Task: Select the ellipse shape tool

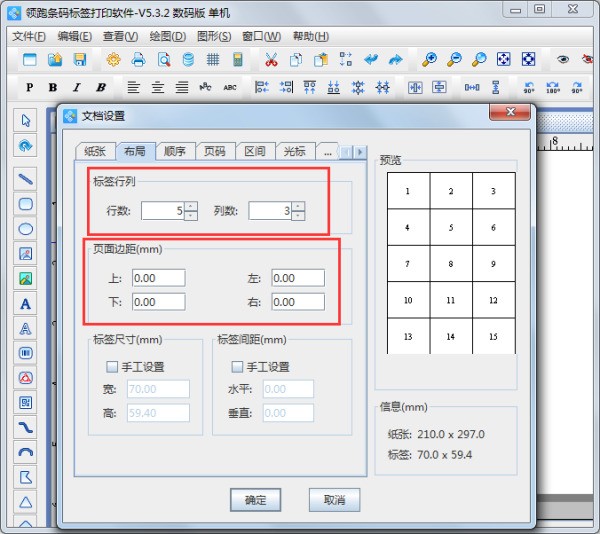Action: click(x=26, y=229)
